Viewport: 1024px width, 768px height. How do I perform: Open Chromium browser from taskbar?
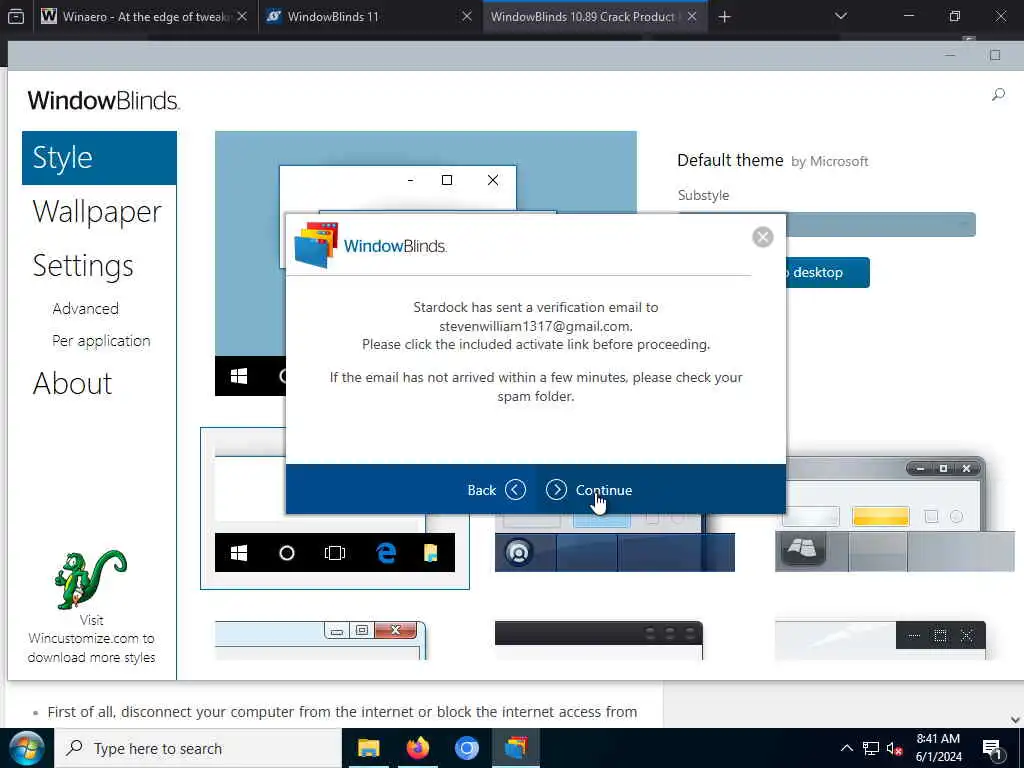(x=466, y=748)
